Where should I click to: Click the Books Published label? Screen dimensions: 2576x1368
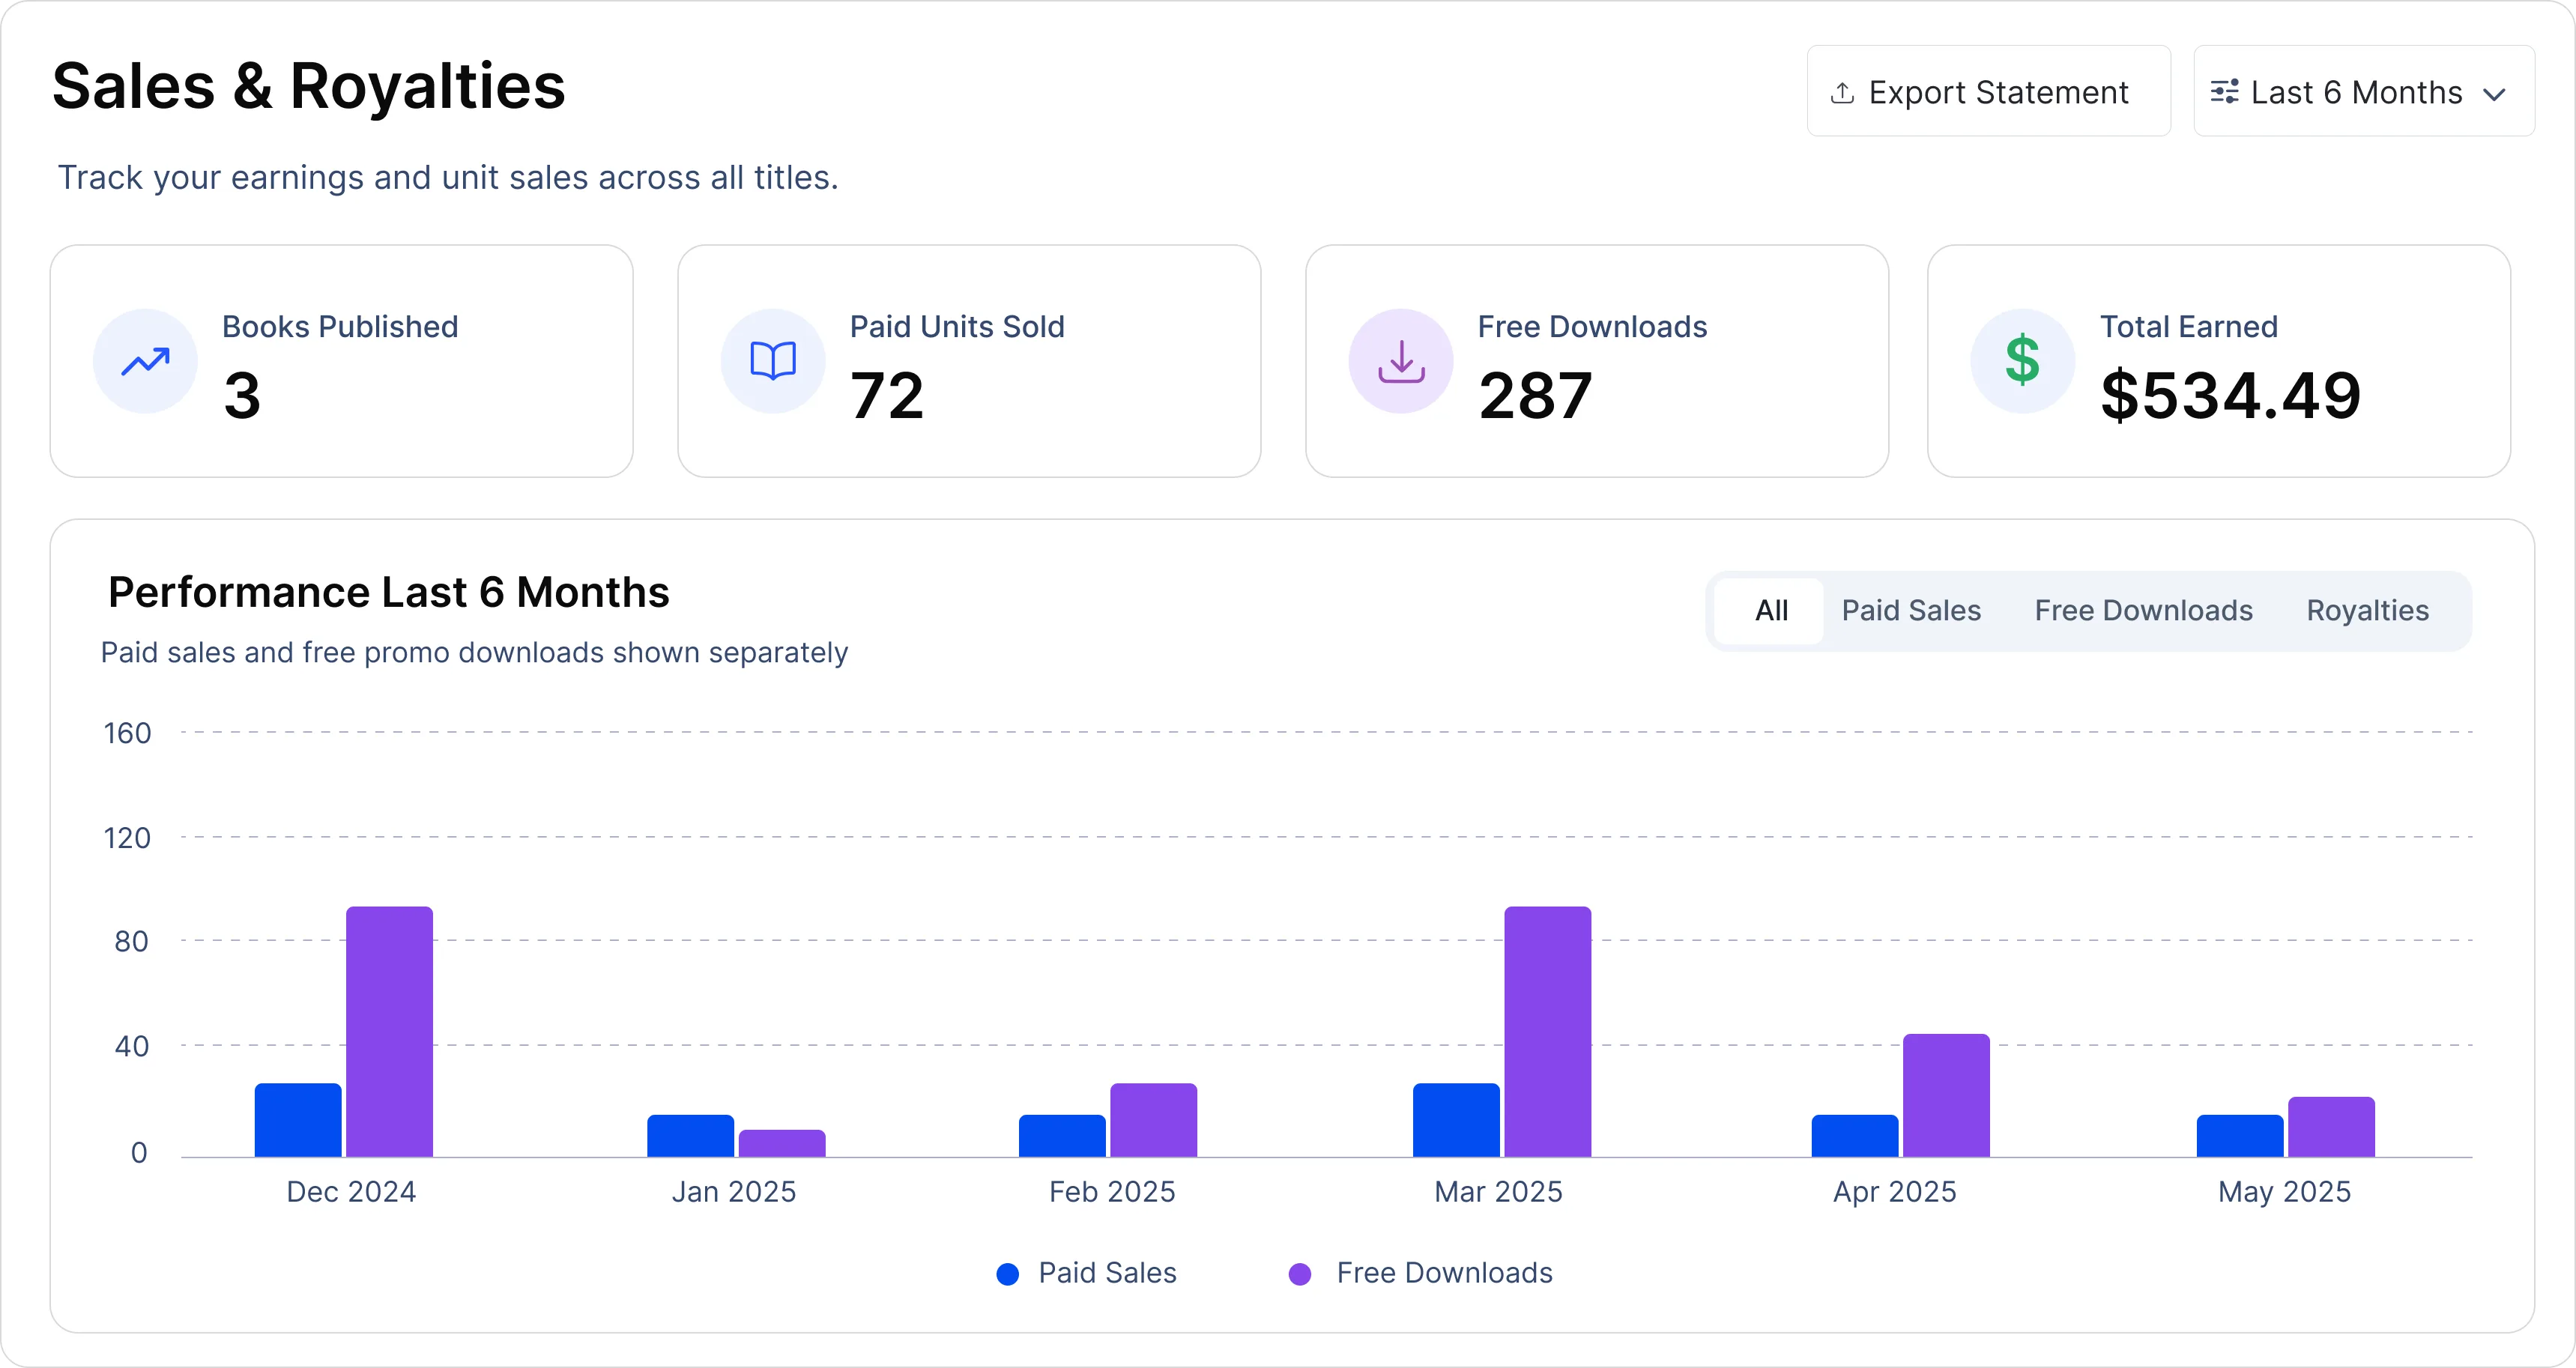coord(340,327)
